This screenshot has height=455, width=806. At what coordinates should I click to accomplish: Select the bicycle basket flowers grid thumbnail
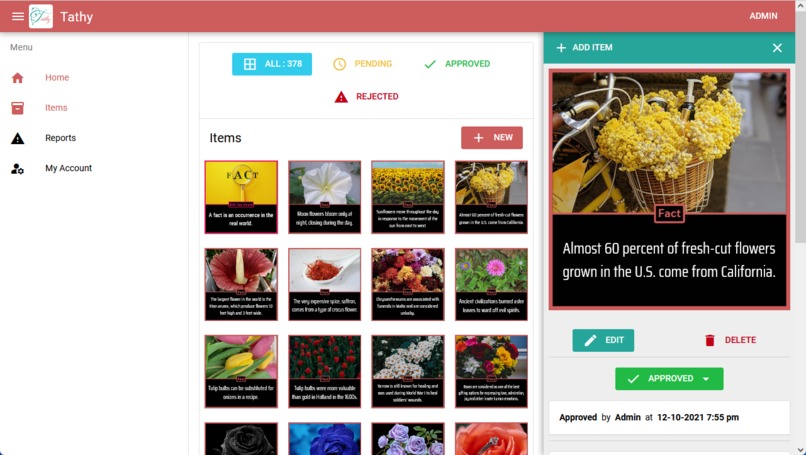(491, 197)
